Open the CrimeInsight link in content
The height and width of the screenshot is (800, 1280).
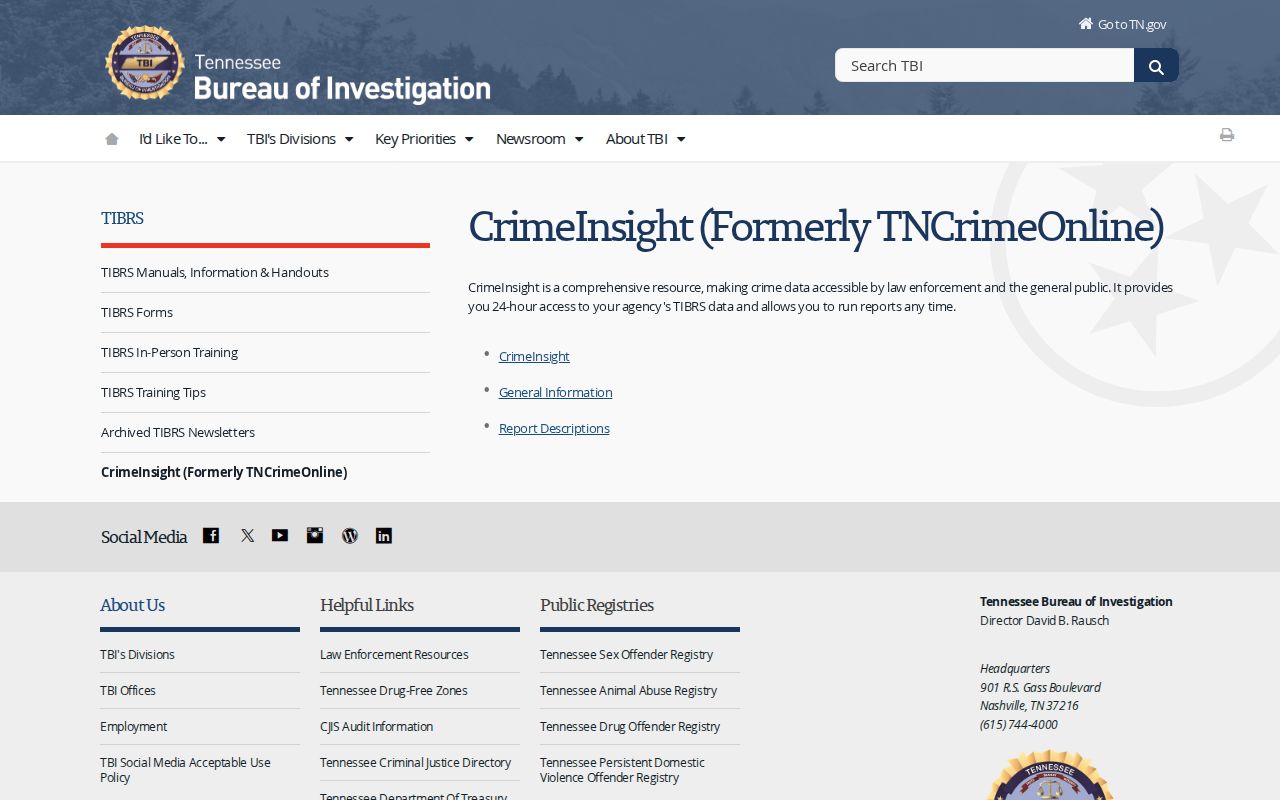[x=534, y=356]
